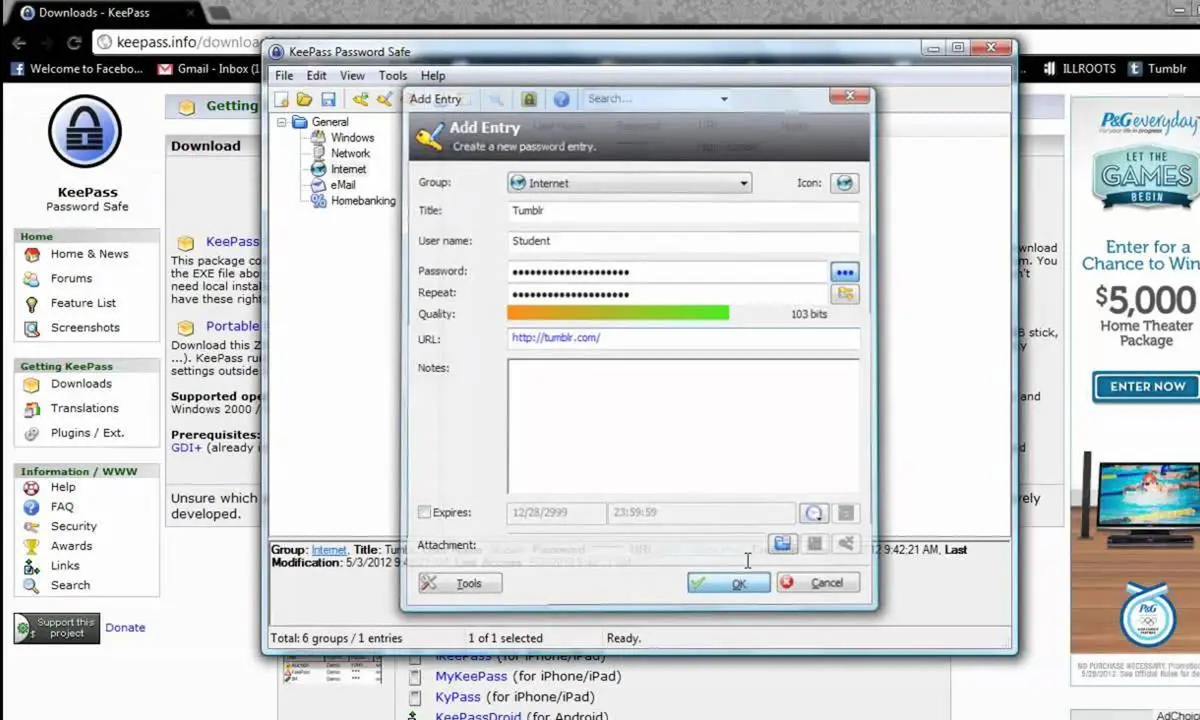Open the Translations link in the sidebar
This screenshot has height=720, width=1200.
[84, 408]
